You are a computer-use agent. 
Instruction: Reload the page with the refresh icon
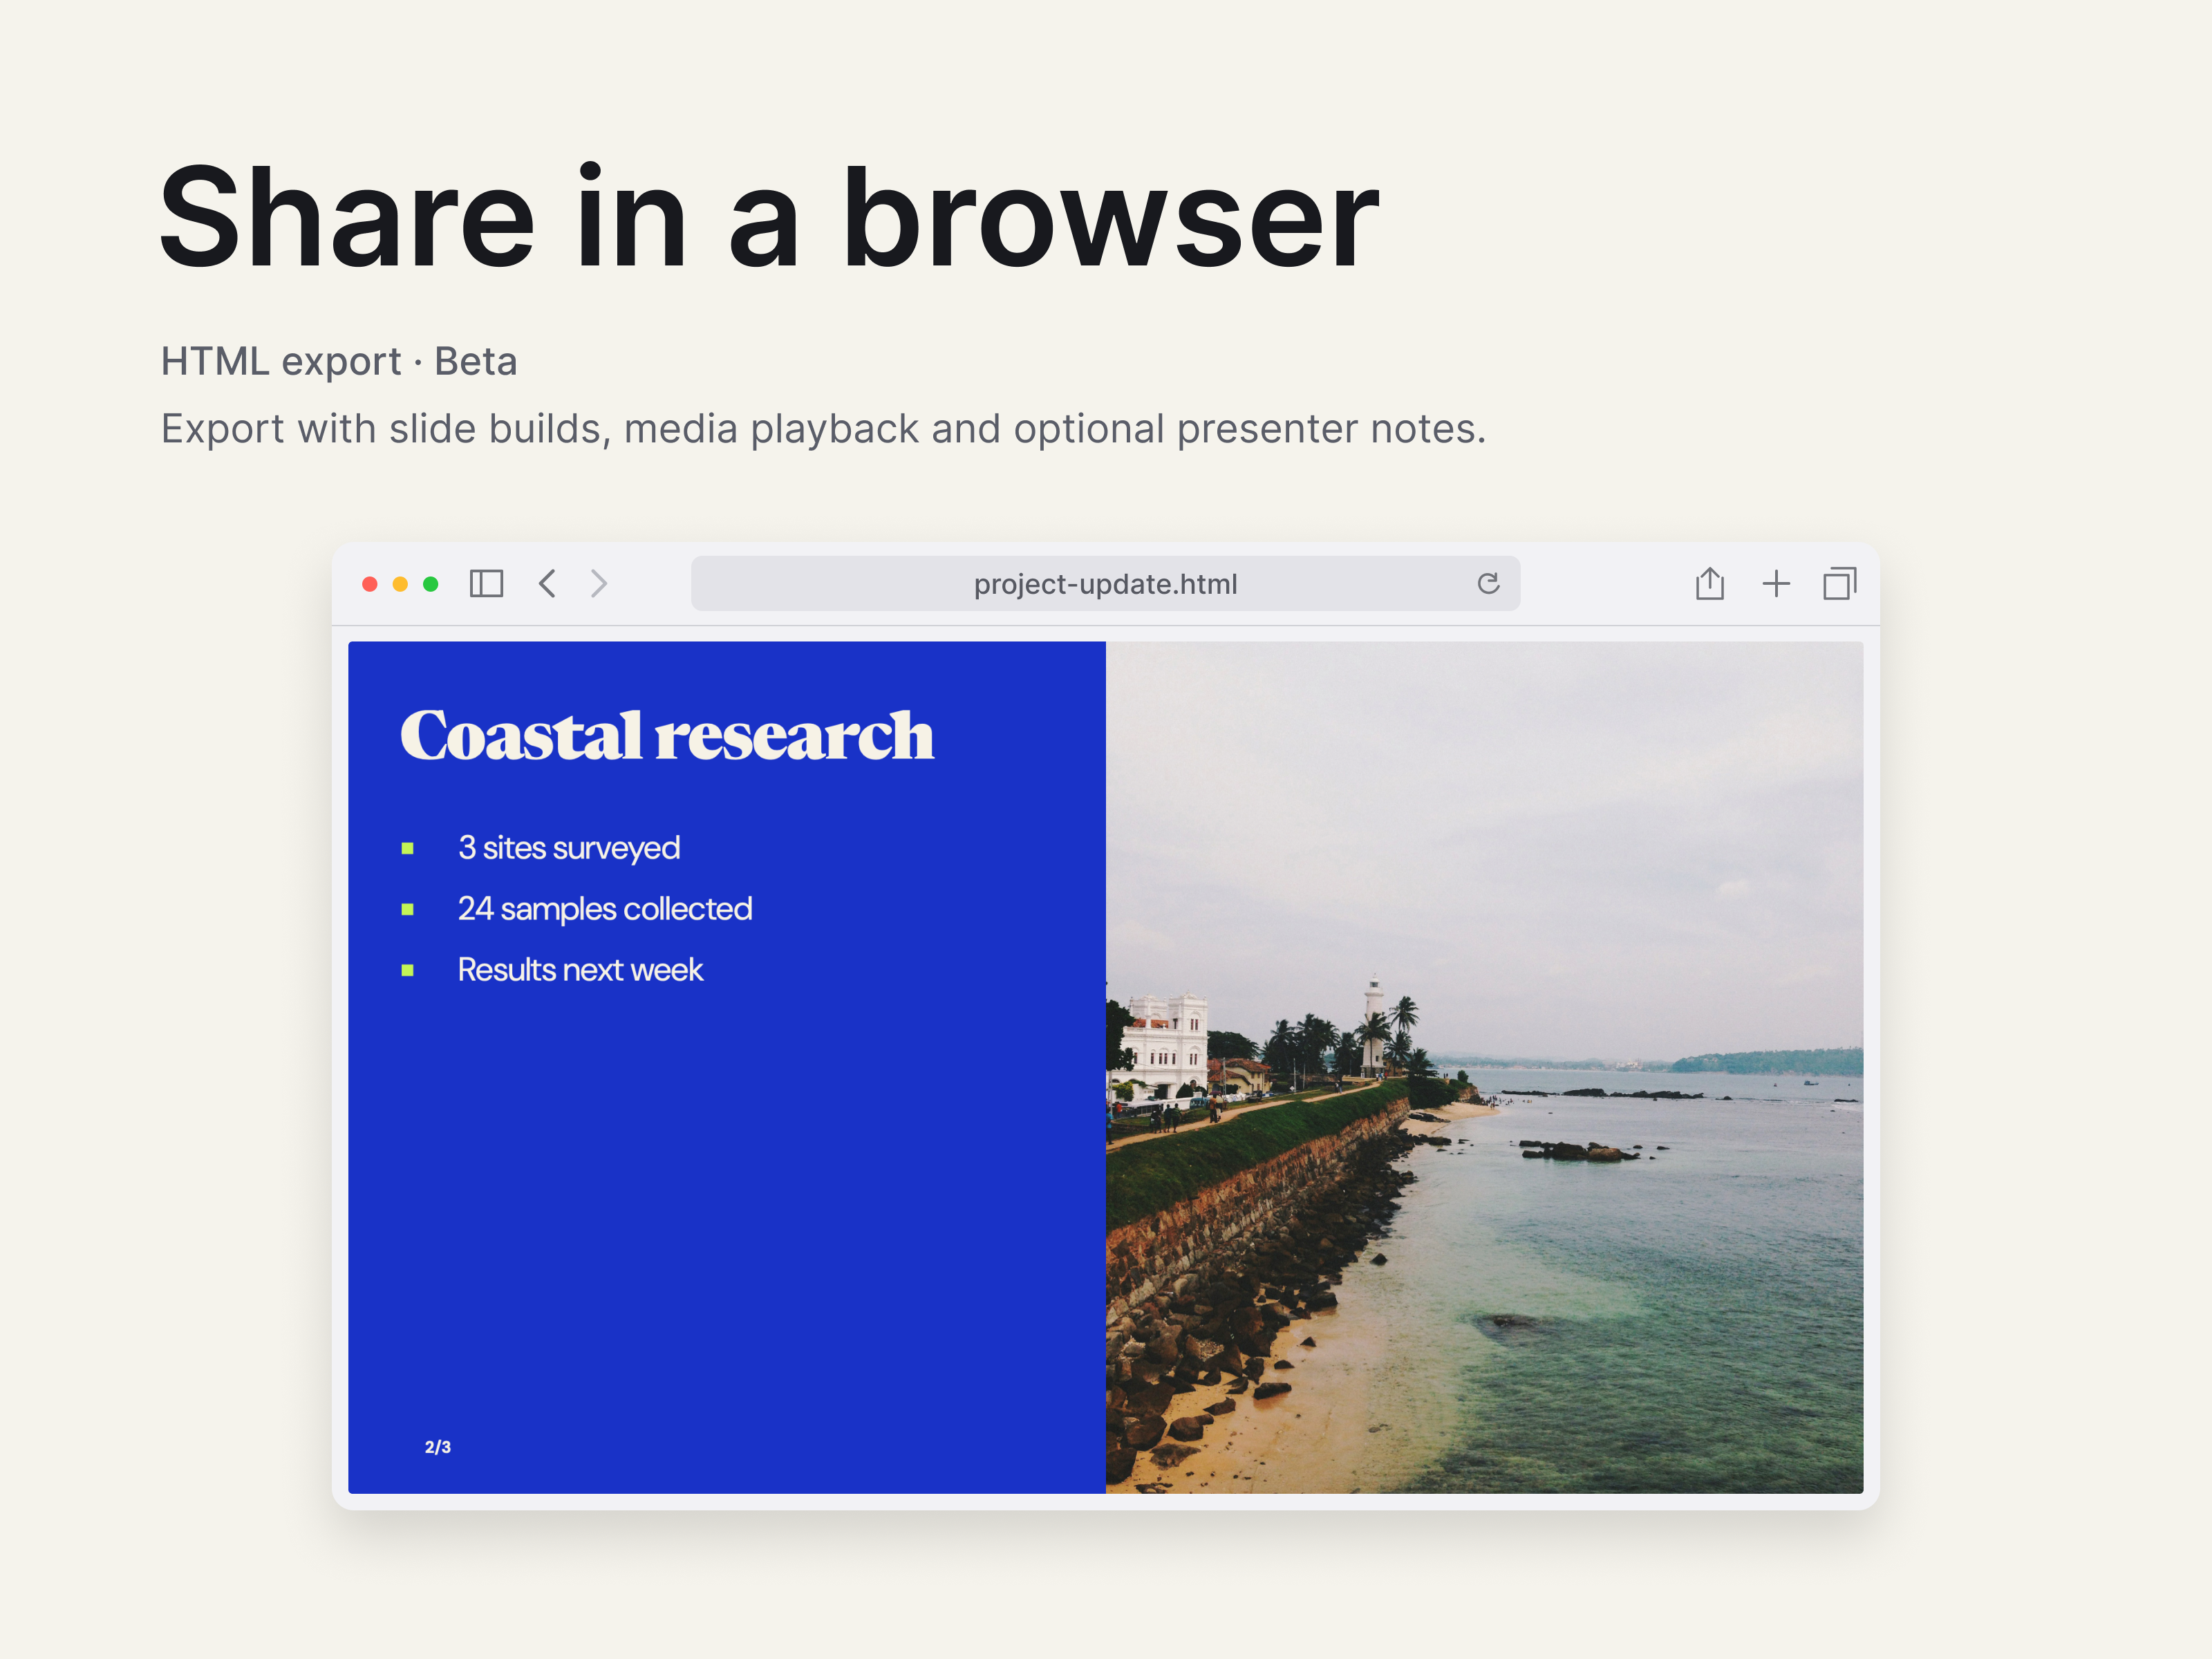click(x=1488, y=583)
